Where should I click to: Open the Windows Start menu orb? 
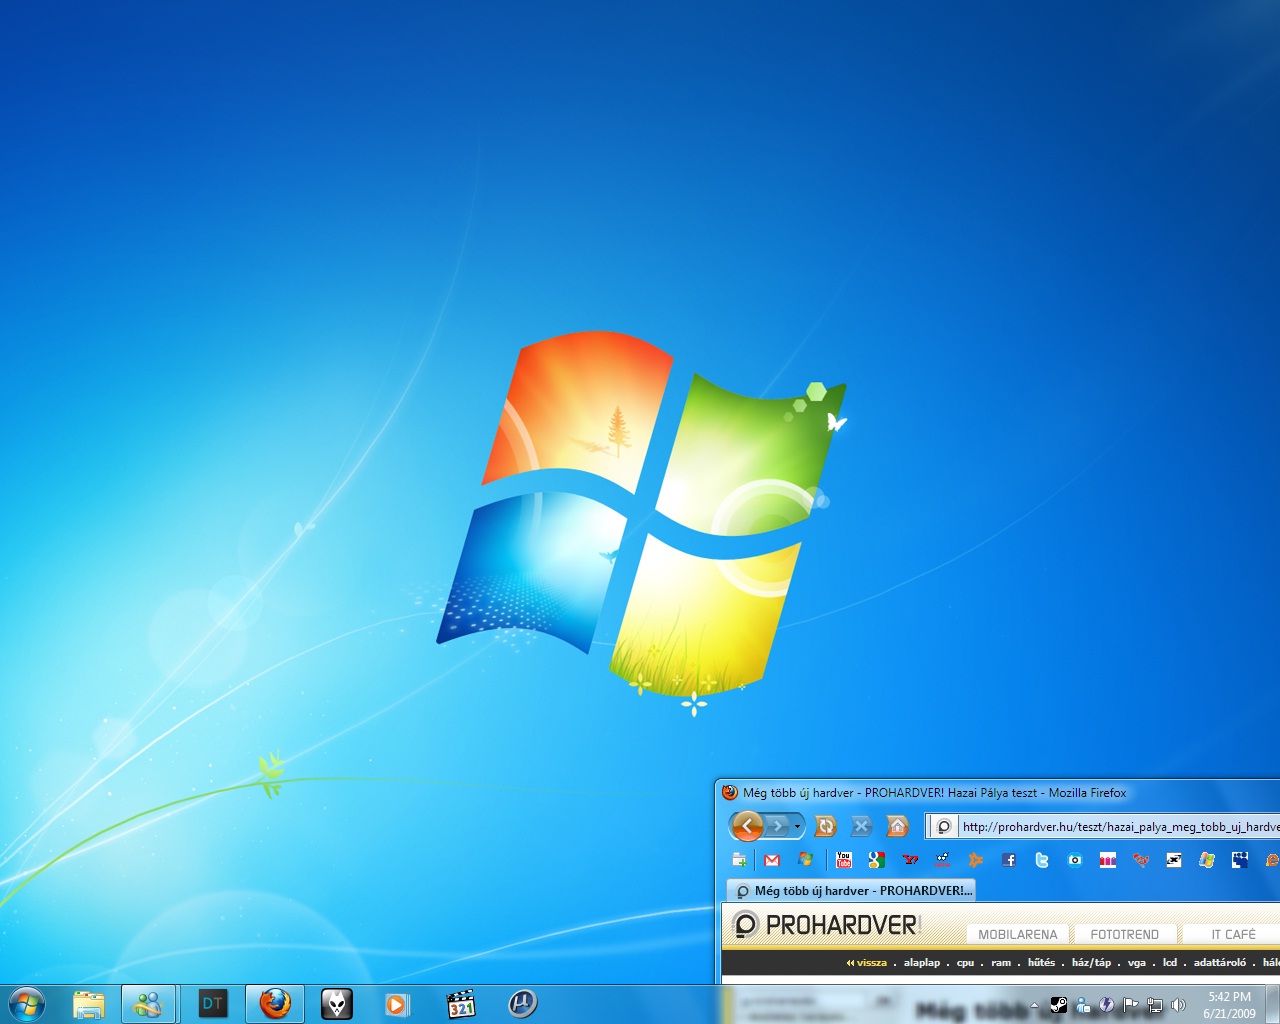[x=26, y=1004]
